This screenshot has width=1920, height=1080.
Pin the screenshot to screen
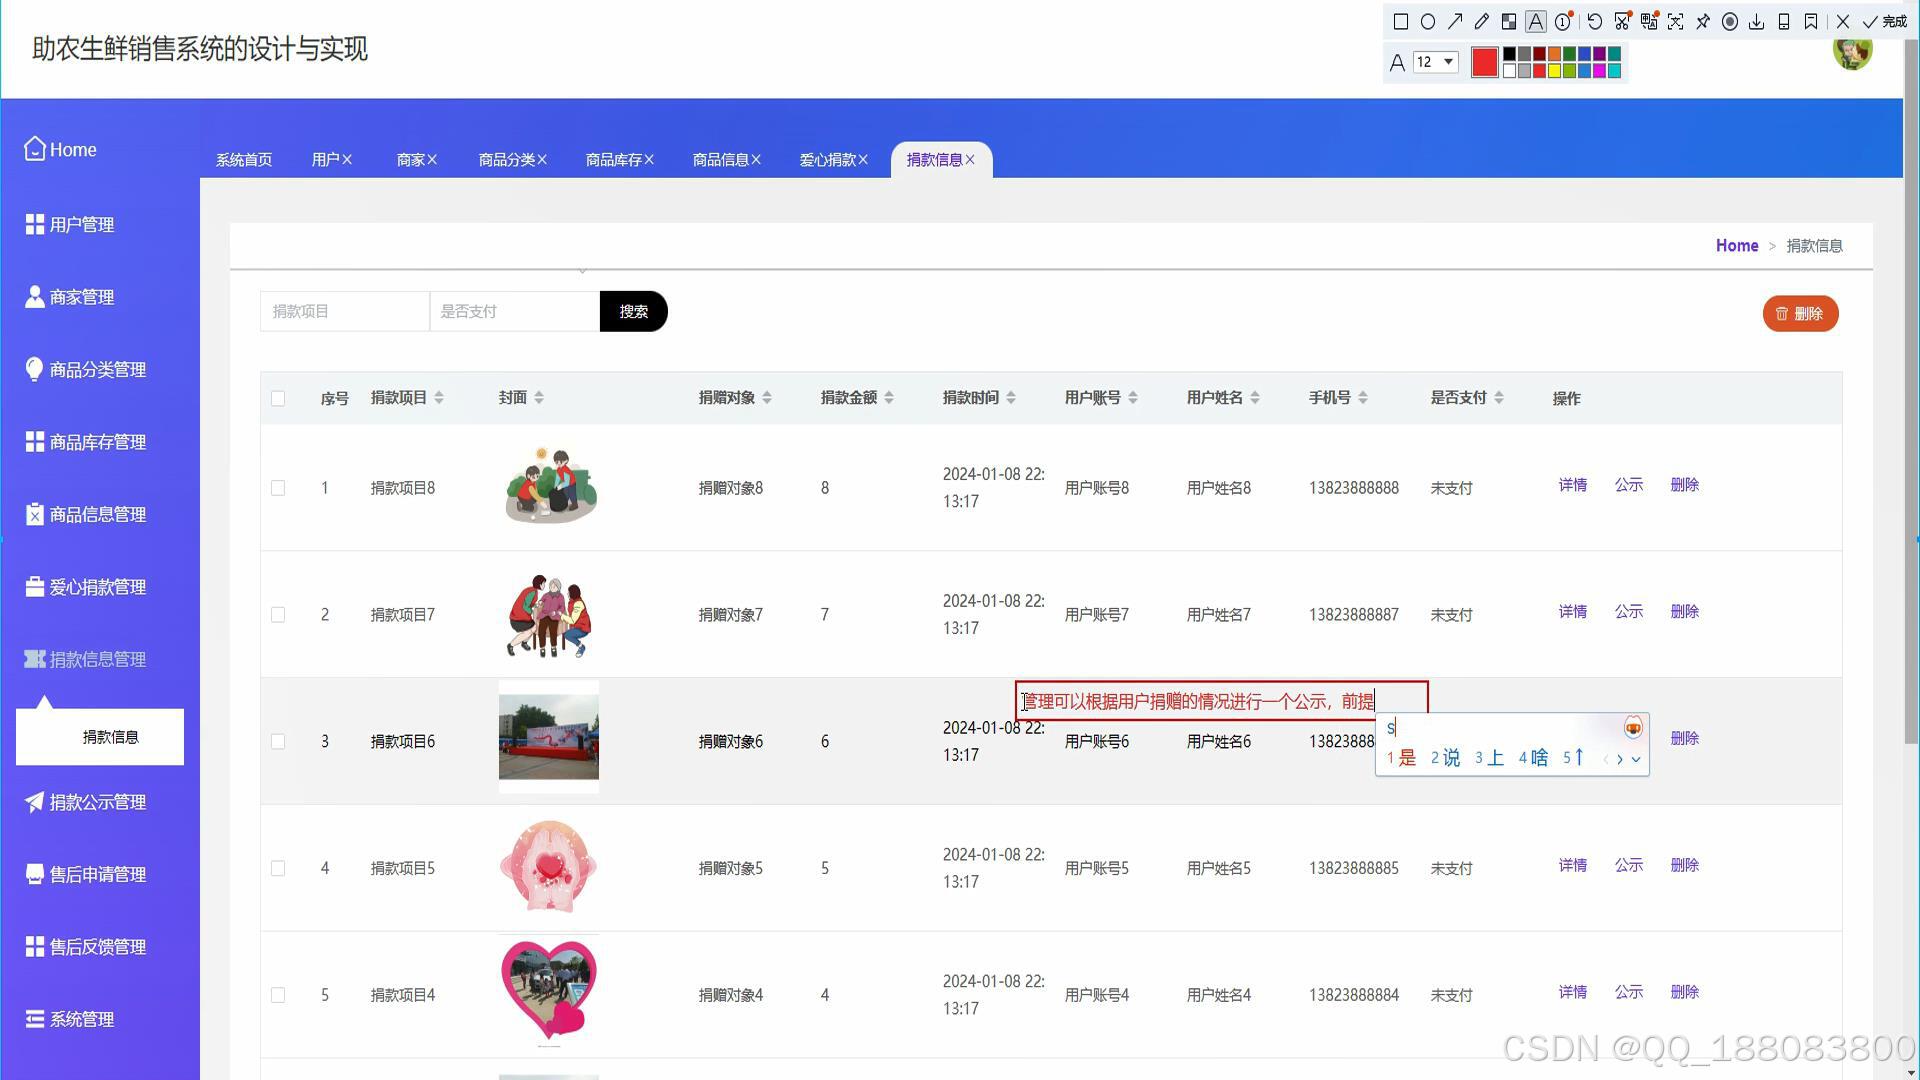tap(1703, 22)
